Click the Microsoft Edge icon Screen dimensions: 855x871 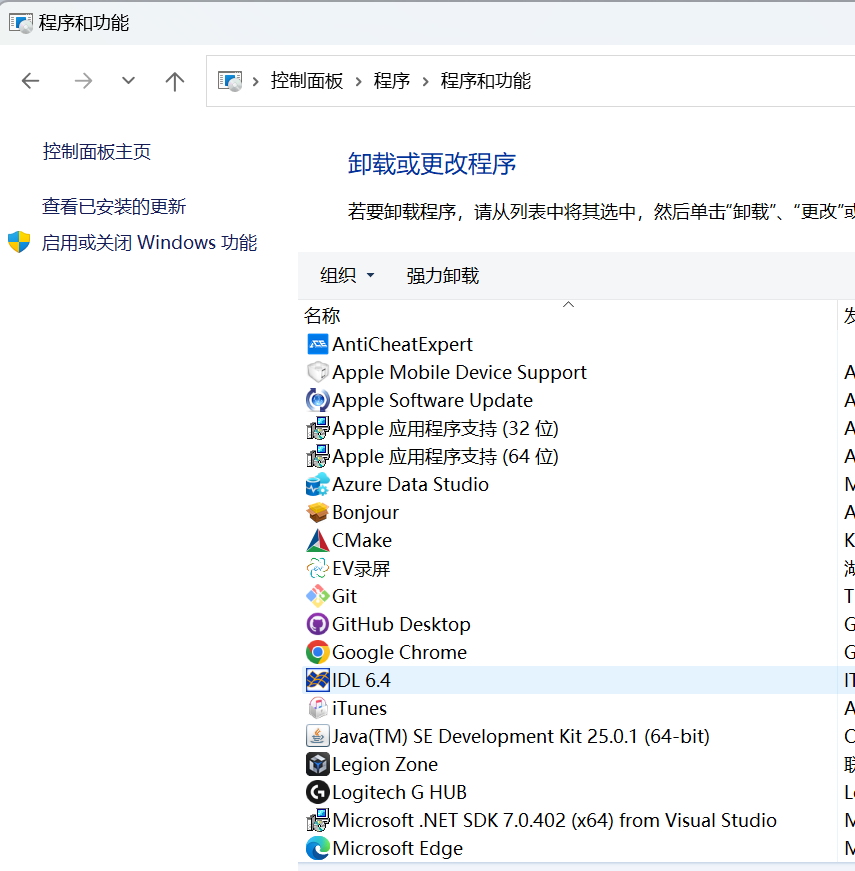coord(317,848)
